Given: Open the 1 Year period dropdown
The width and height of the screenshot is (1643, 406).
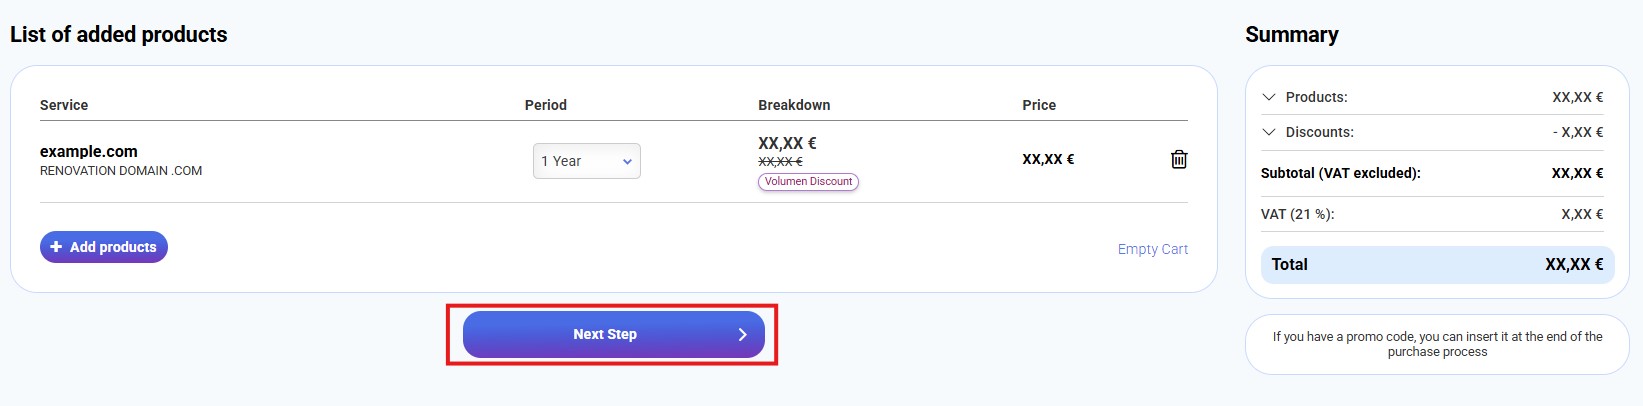Looking at the screenshot, I should tap(586, 161).
